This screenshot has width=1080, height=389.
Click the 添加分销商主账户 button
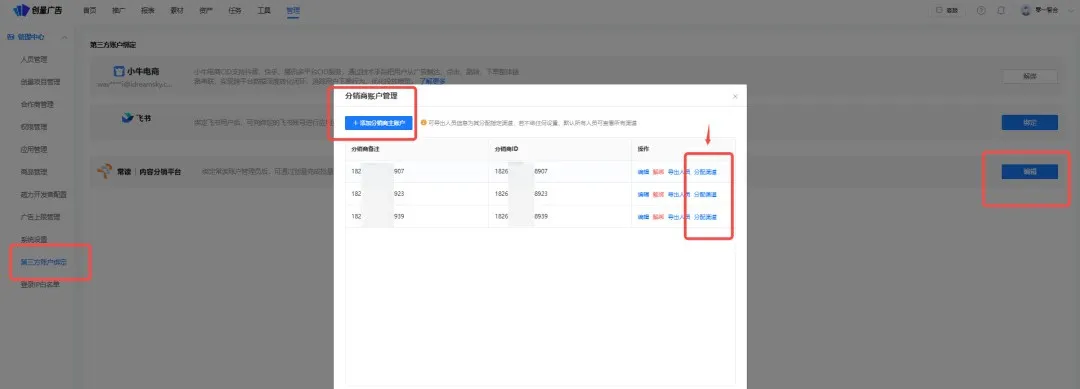point(379,123)
